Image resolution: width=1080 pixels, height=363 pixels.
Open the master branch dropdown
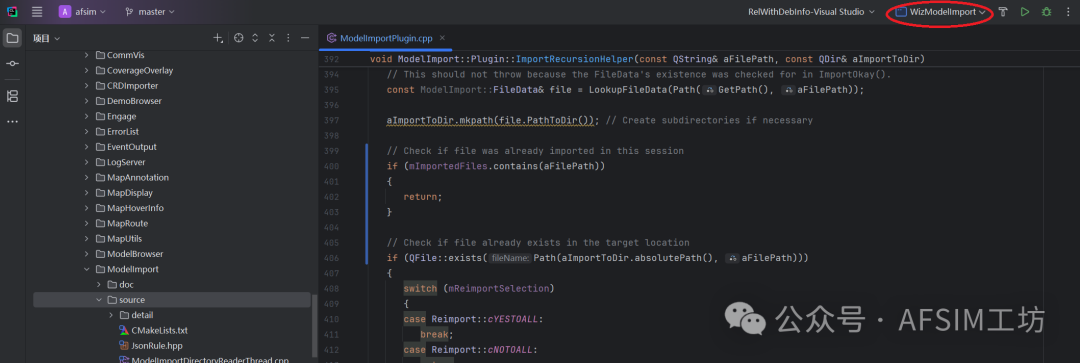[150, 12]
